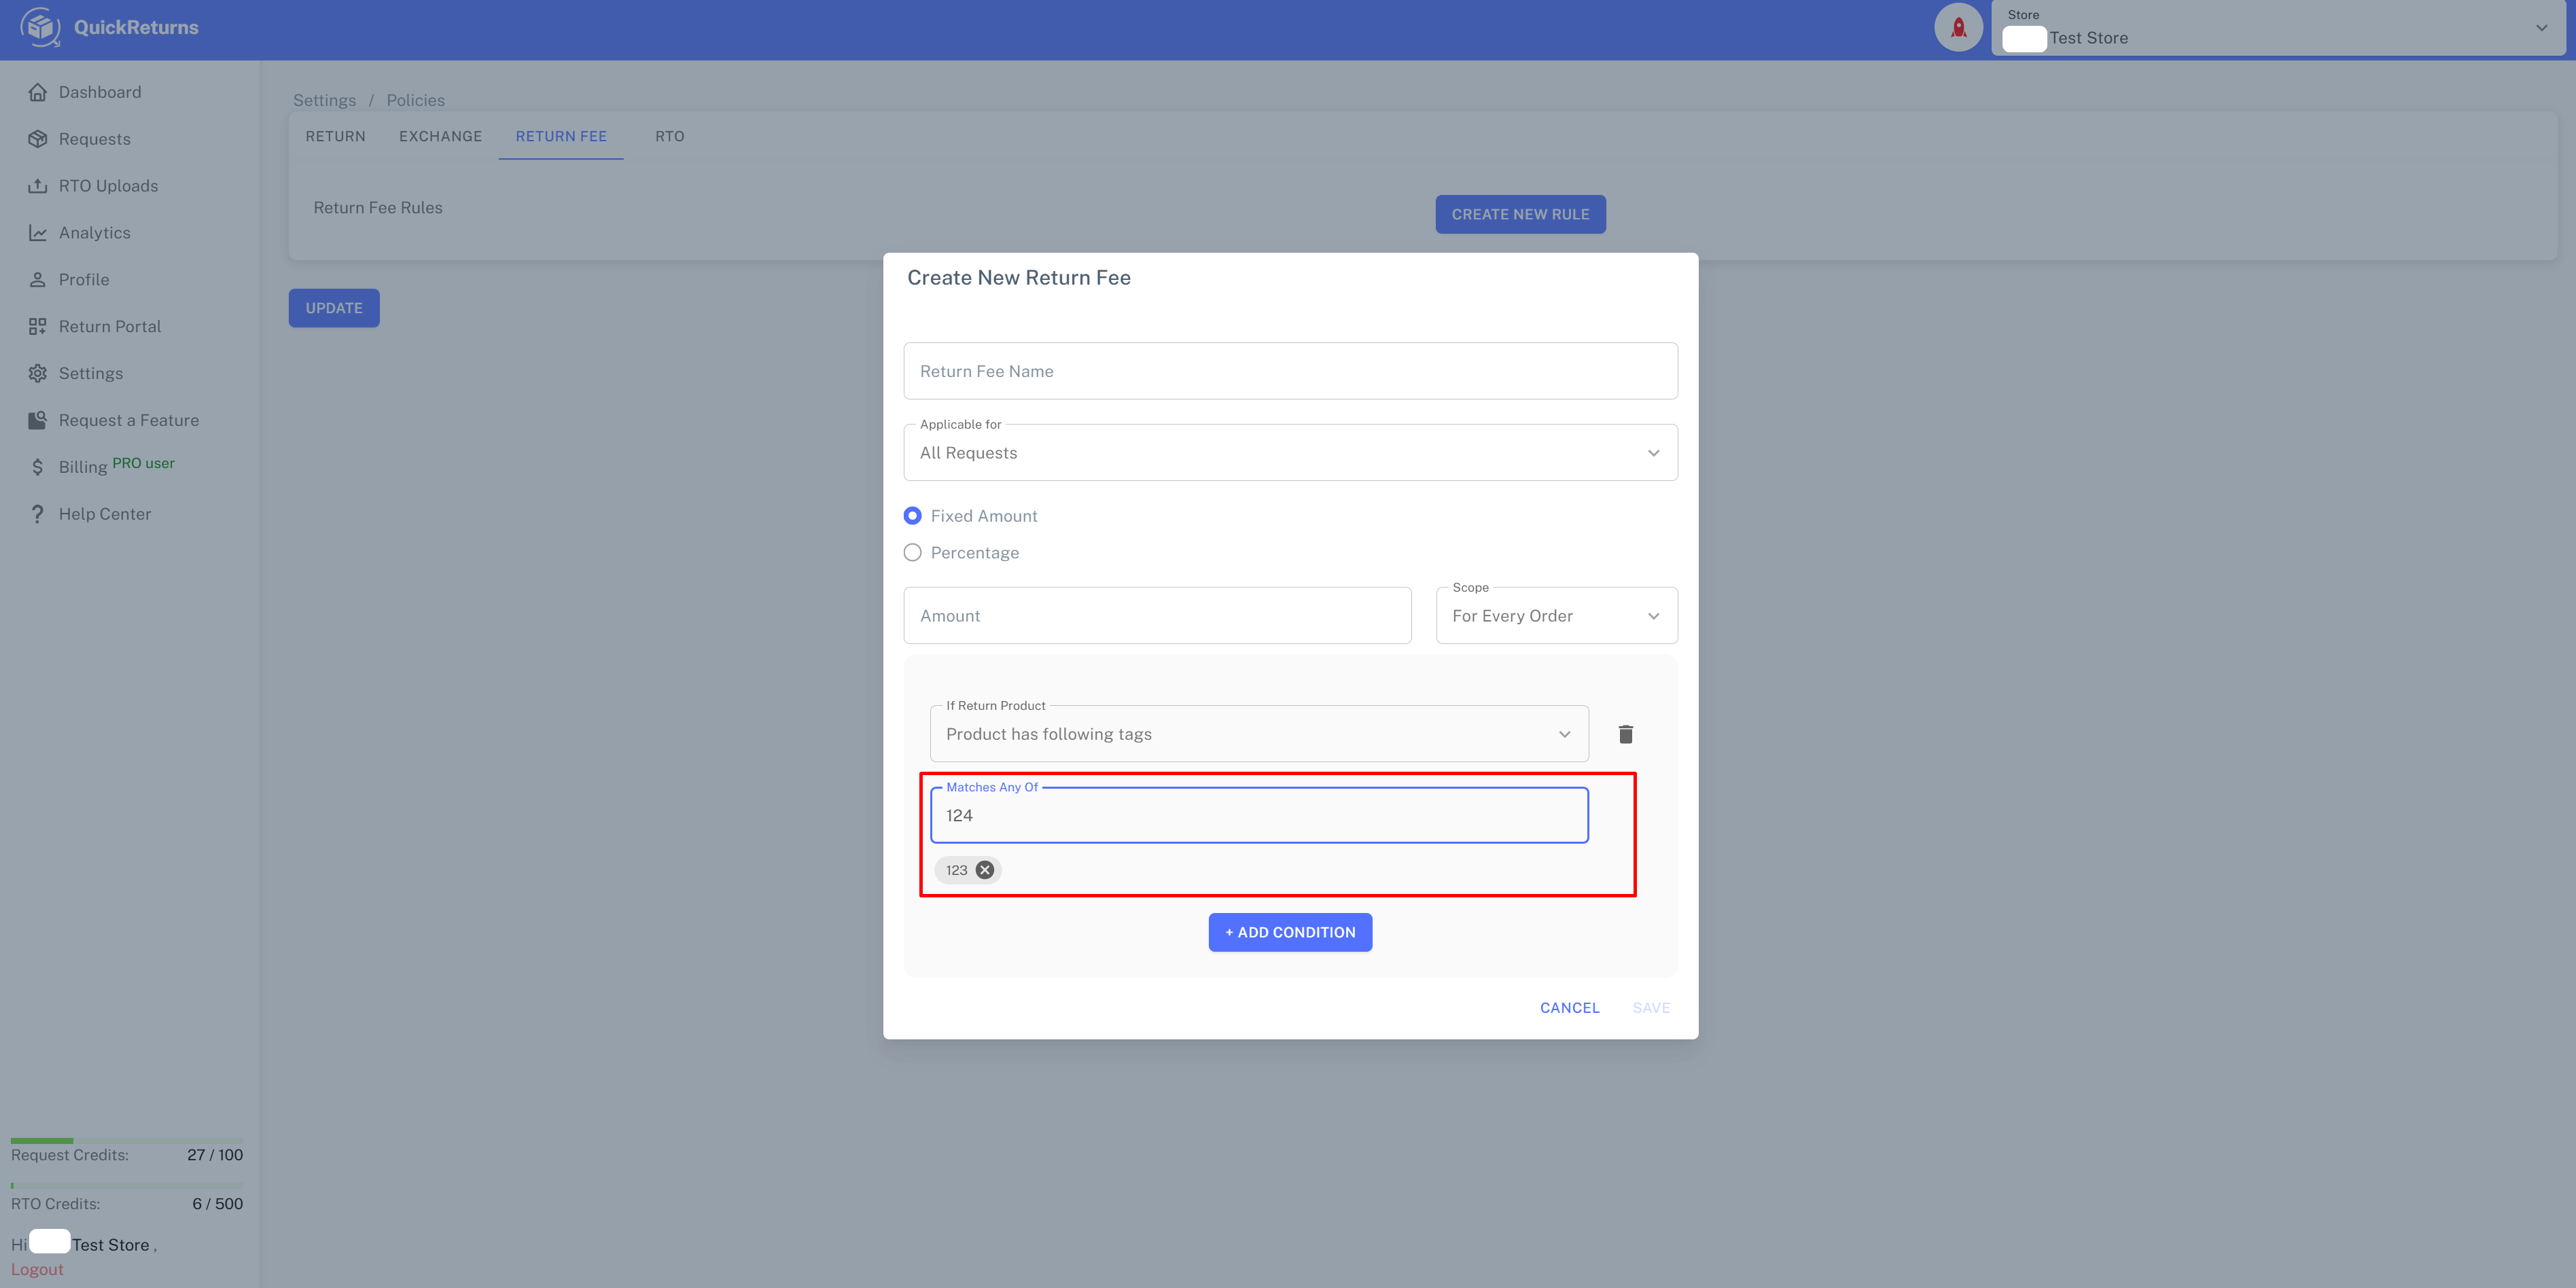Select the Fixed Amount radio option
Image resolution: width=2576 pixels, height=1288 pixels.
point(912,516)
